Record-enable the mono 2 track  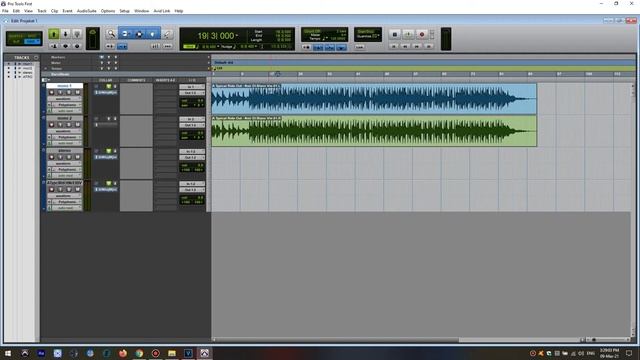tap(51, 125)
